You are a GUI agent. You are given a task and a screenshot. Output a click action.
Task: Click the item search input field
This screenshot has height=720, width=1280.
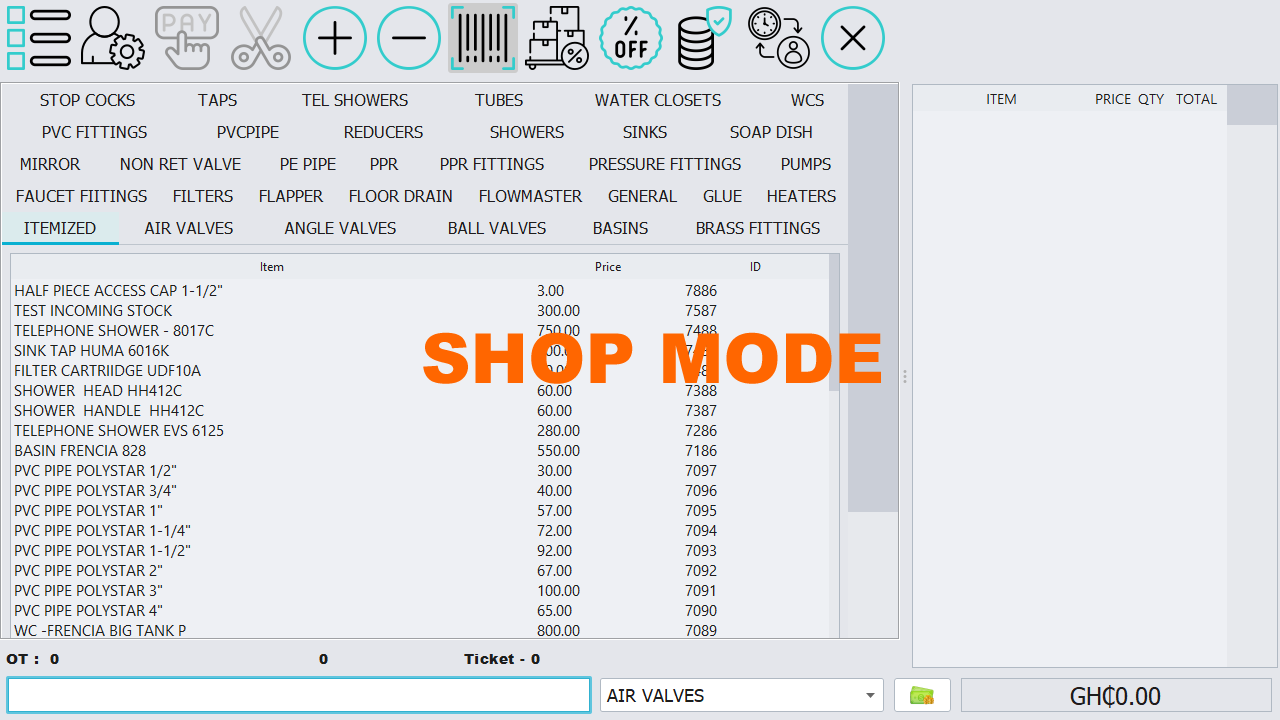[x=298, y=695]
